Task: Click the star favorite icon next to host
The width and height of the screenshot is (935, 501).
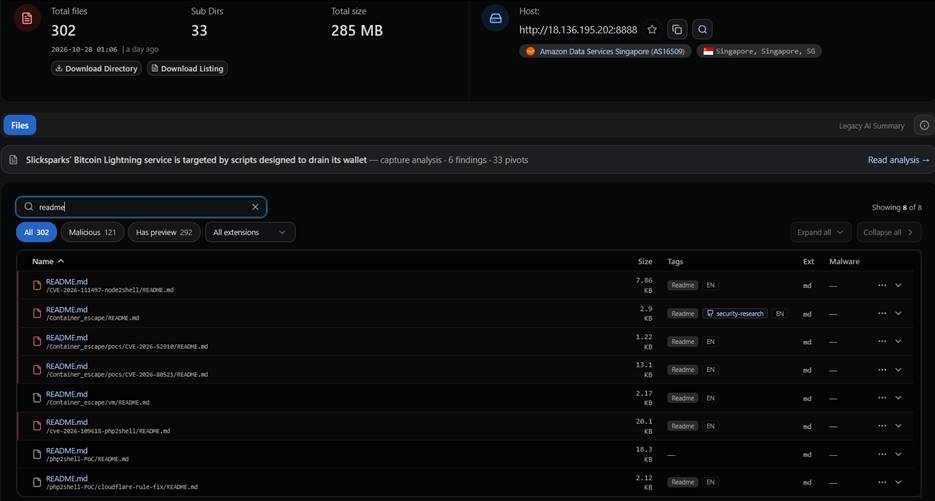Action: tap(652, 29)
